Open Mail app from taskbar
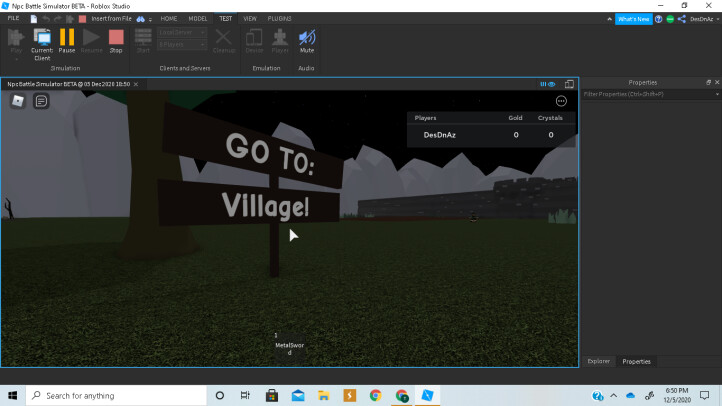This screenshot has height=406, width=722. (298, 395)
